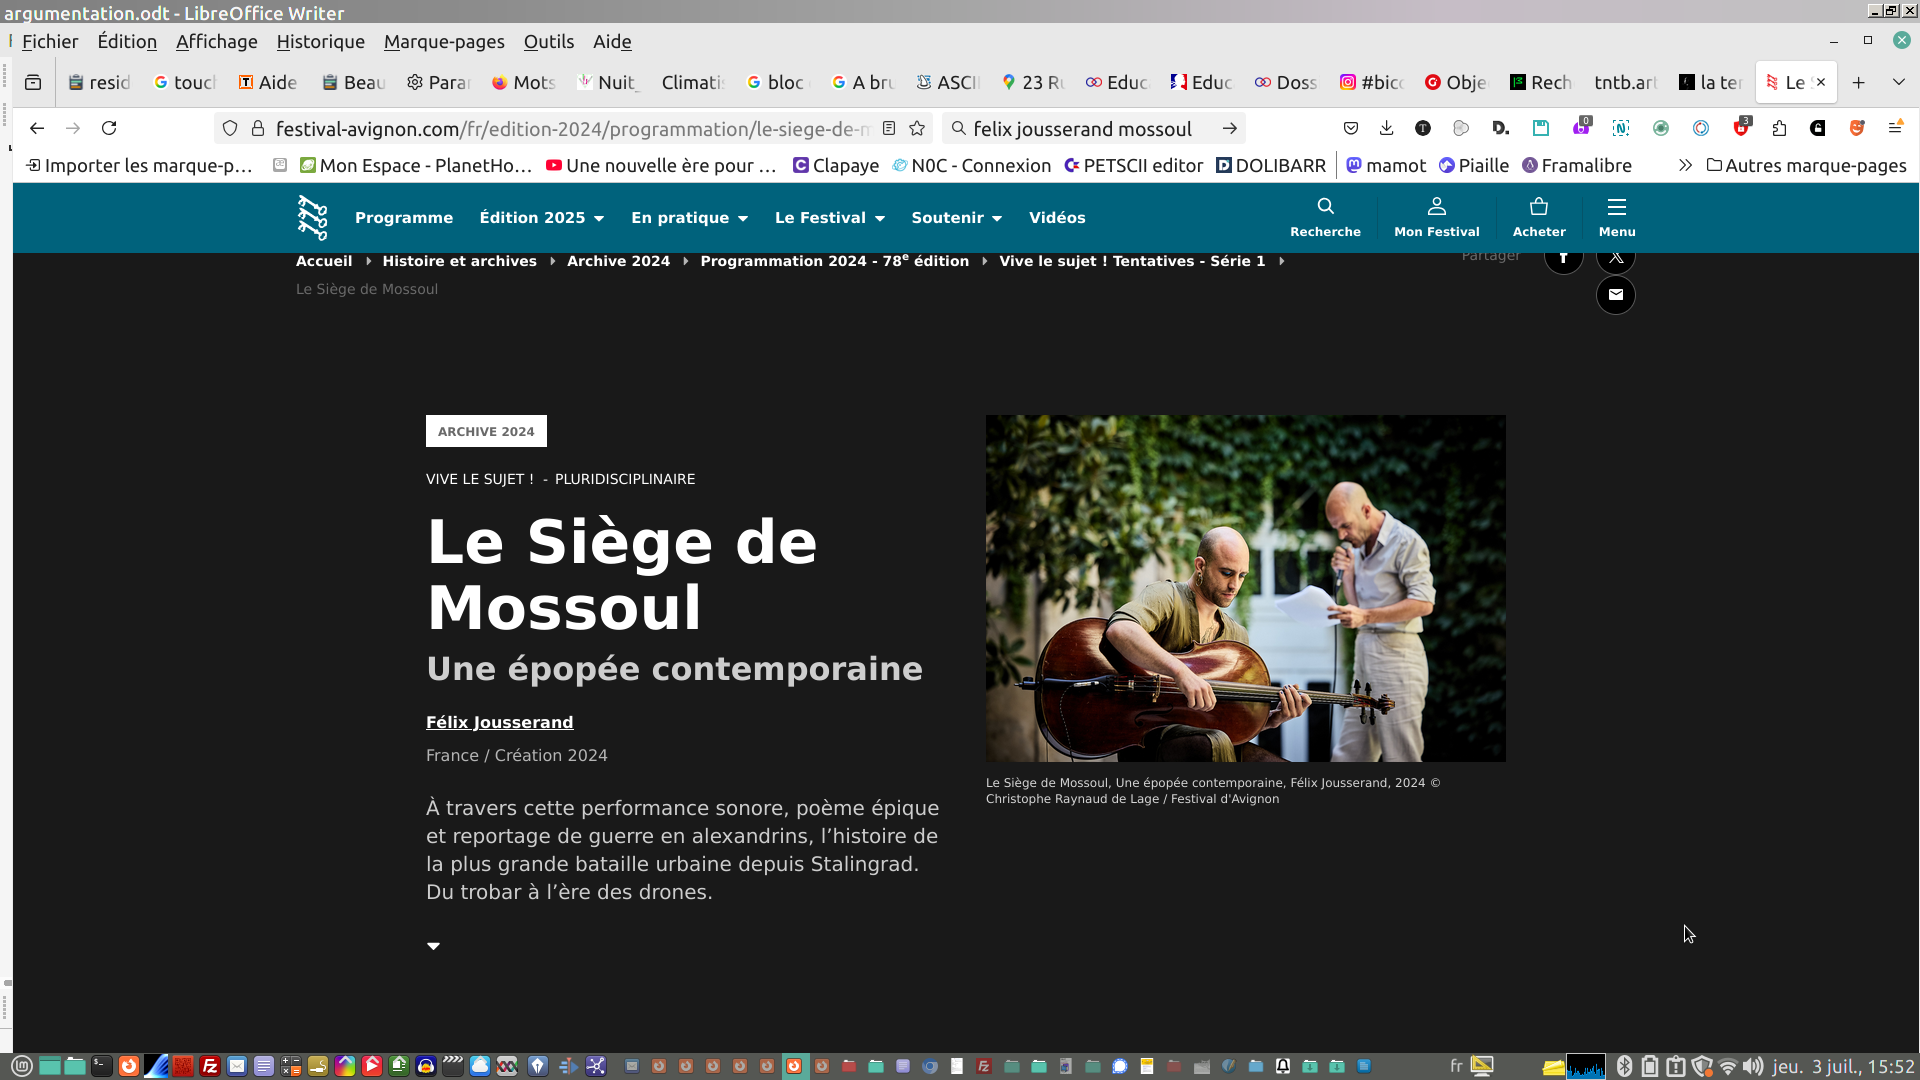Toggle reader view icon in URL bar
The height and width of the screenshot is (1080, 1920).
tap(889, 128)
